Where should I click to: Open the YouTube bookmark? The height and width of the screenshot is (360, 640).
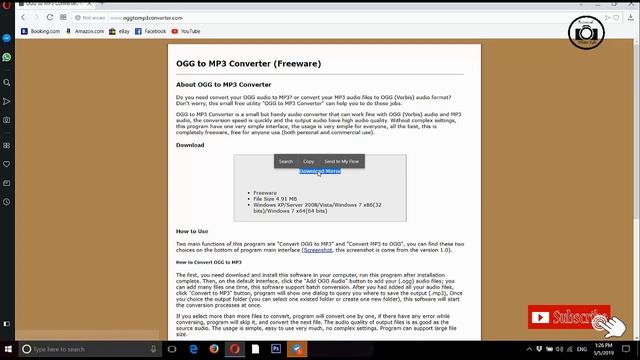coord(186,31)
